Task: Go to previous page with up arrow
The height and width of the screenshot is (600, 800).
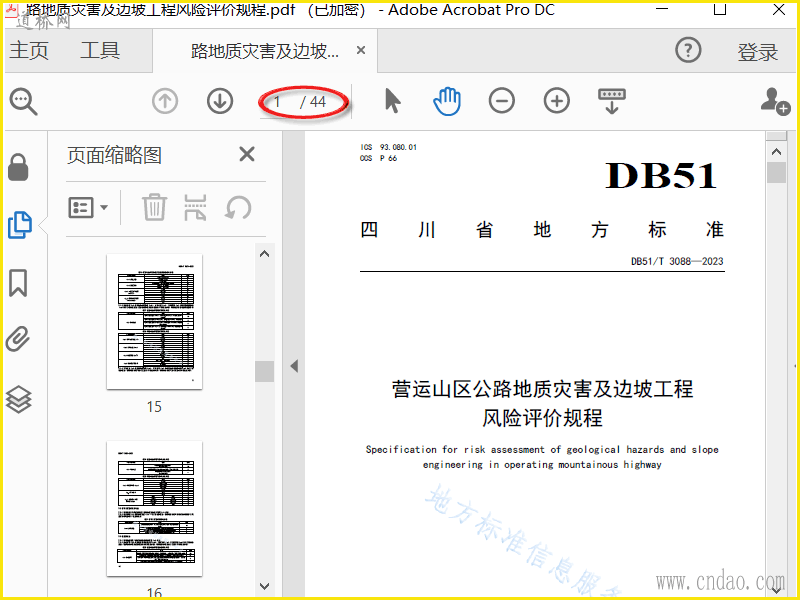Action: pos(165,101)
